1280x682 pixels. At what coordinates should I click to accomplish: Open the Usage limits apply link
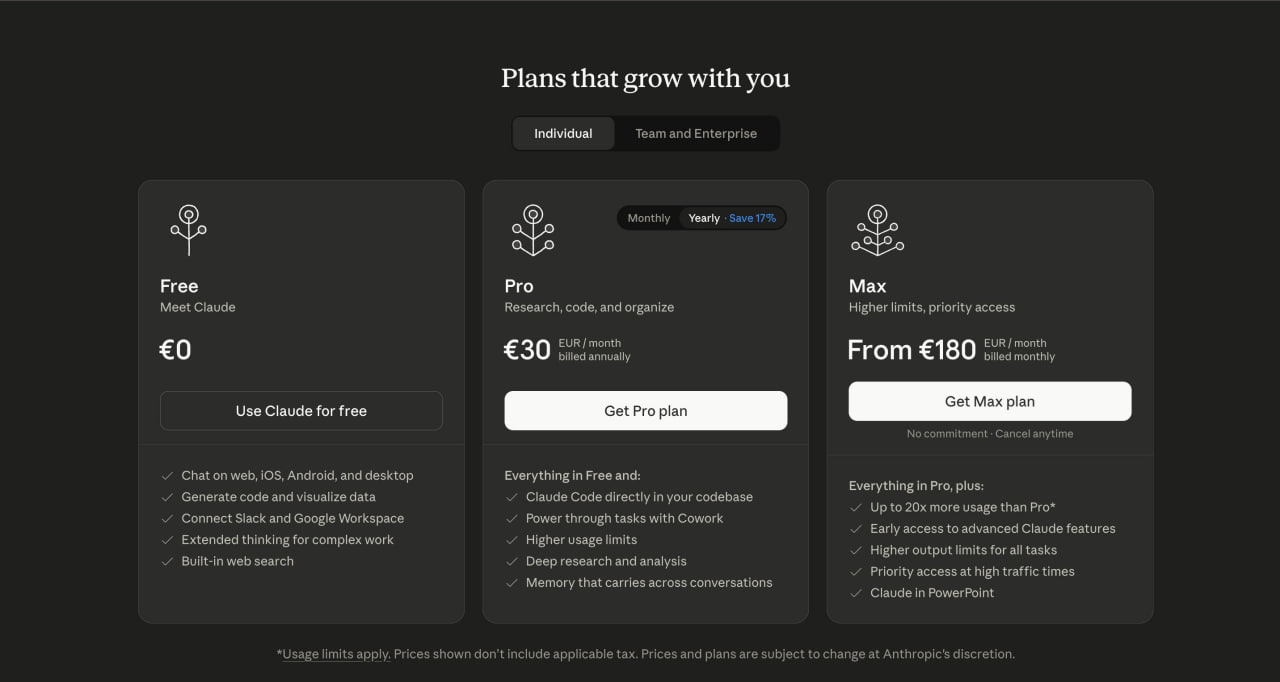click(x=336, y=654)
